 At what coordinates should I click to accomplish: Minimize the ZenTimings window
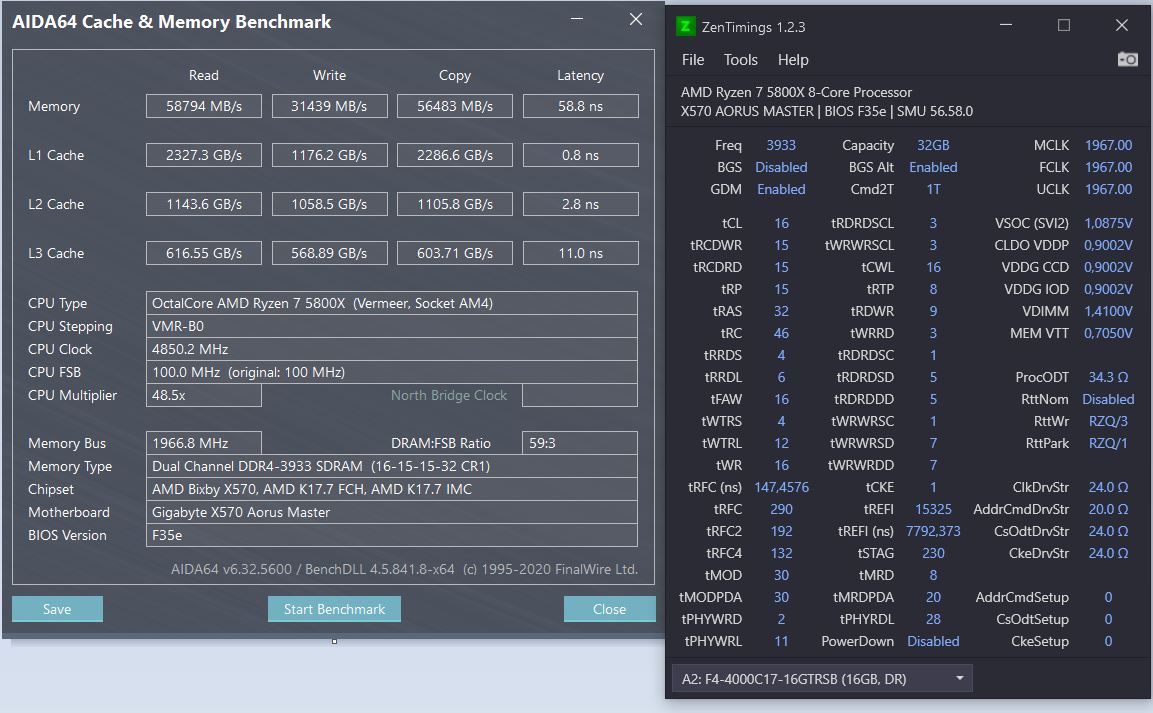click(1006, 26)
